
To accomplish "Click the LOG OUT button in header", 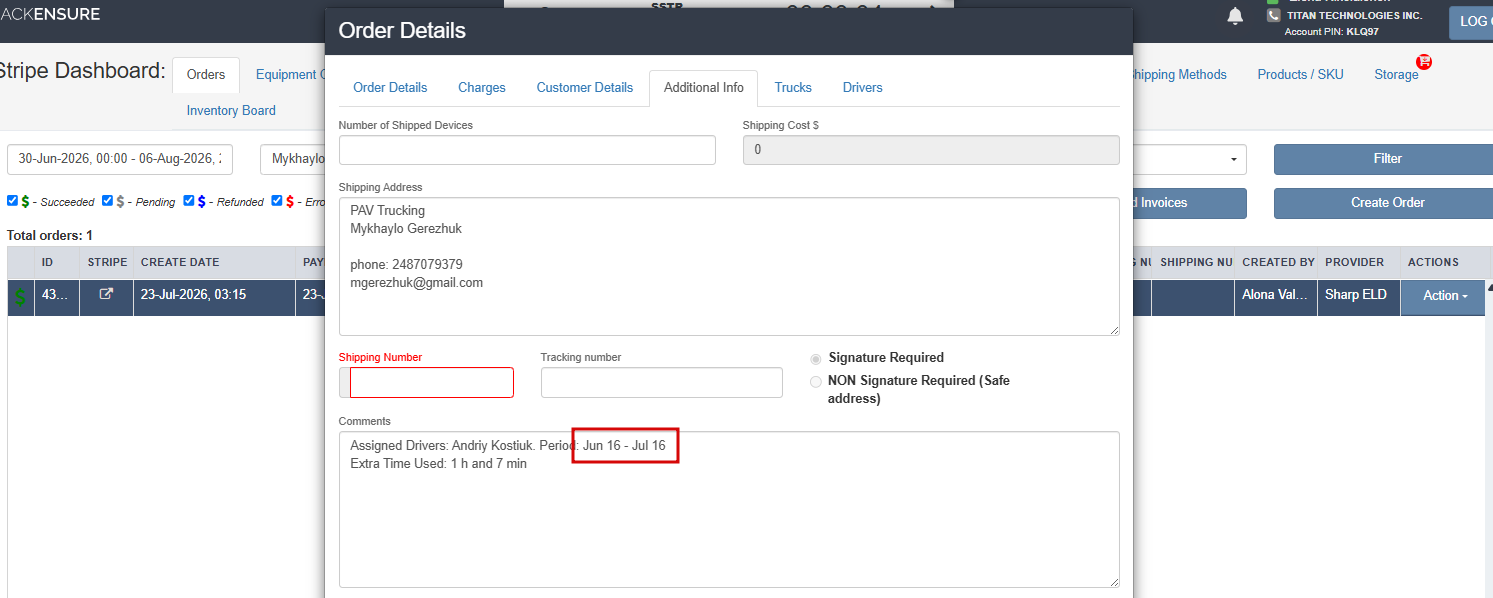I will click(x=1470, y=22).
